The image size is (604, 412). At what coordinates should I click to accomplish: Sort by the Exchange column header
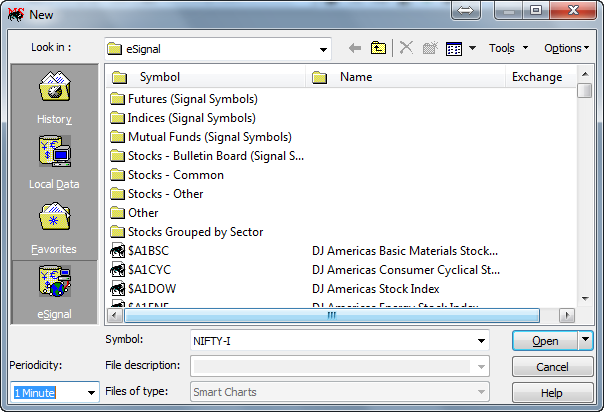541,77
